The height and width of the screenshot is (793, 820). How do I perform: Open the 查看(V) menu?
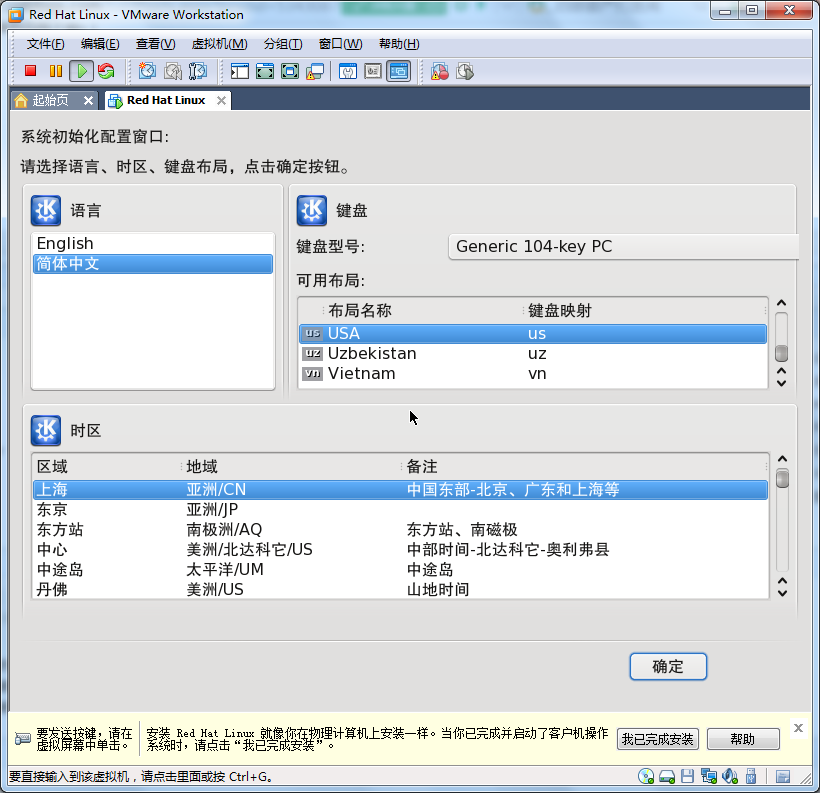coord(155,44)
